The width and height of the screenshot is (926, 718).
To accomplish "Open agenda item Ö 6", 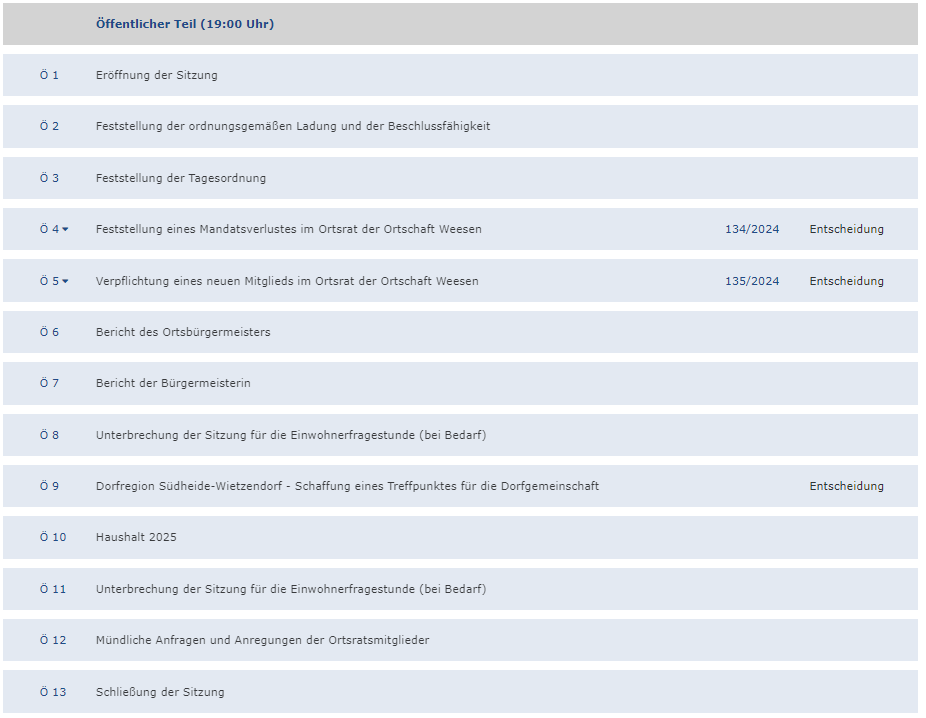I will (x=49, y=333).
